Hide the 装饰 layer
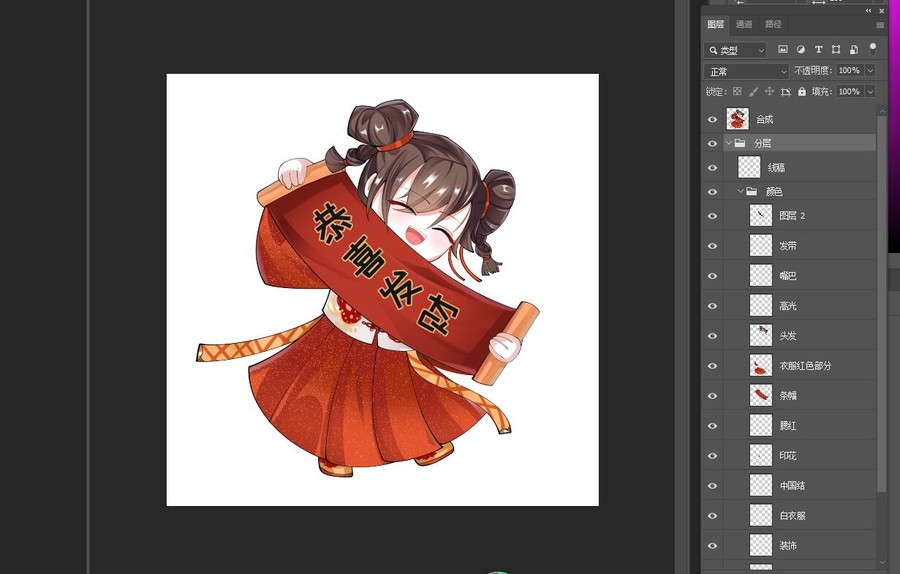The image size is (900, 574). coord(712,546)
